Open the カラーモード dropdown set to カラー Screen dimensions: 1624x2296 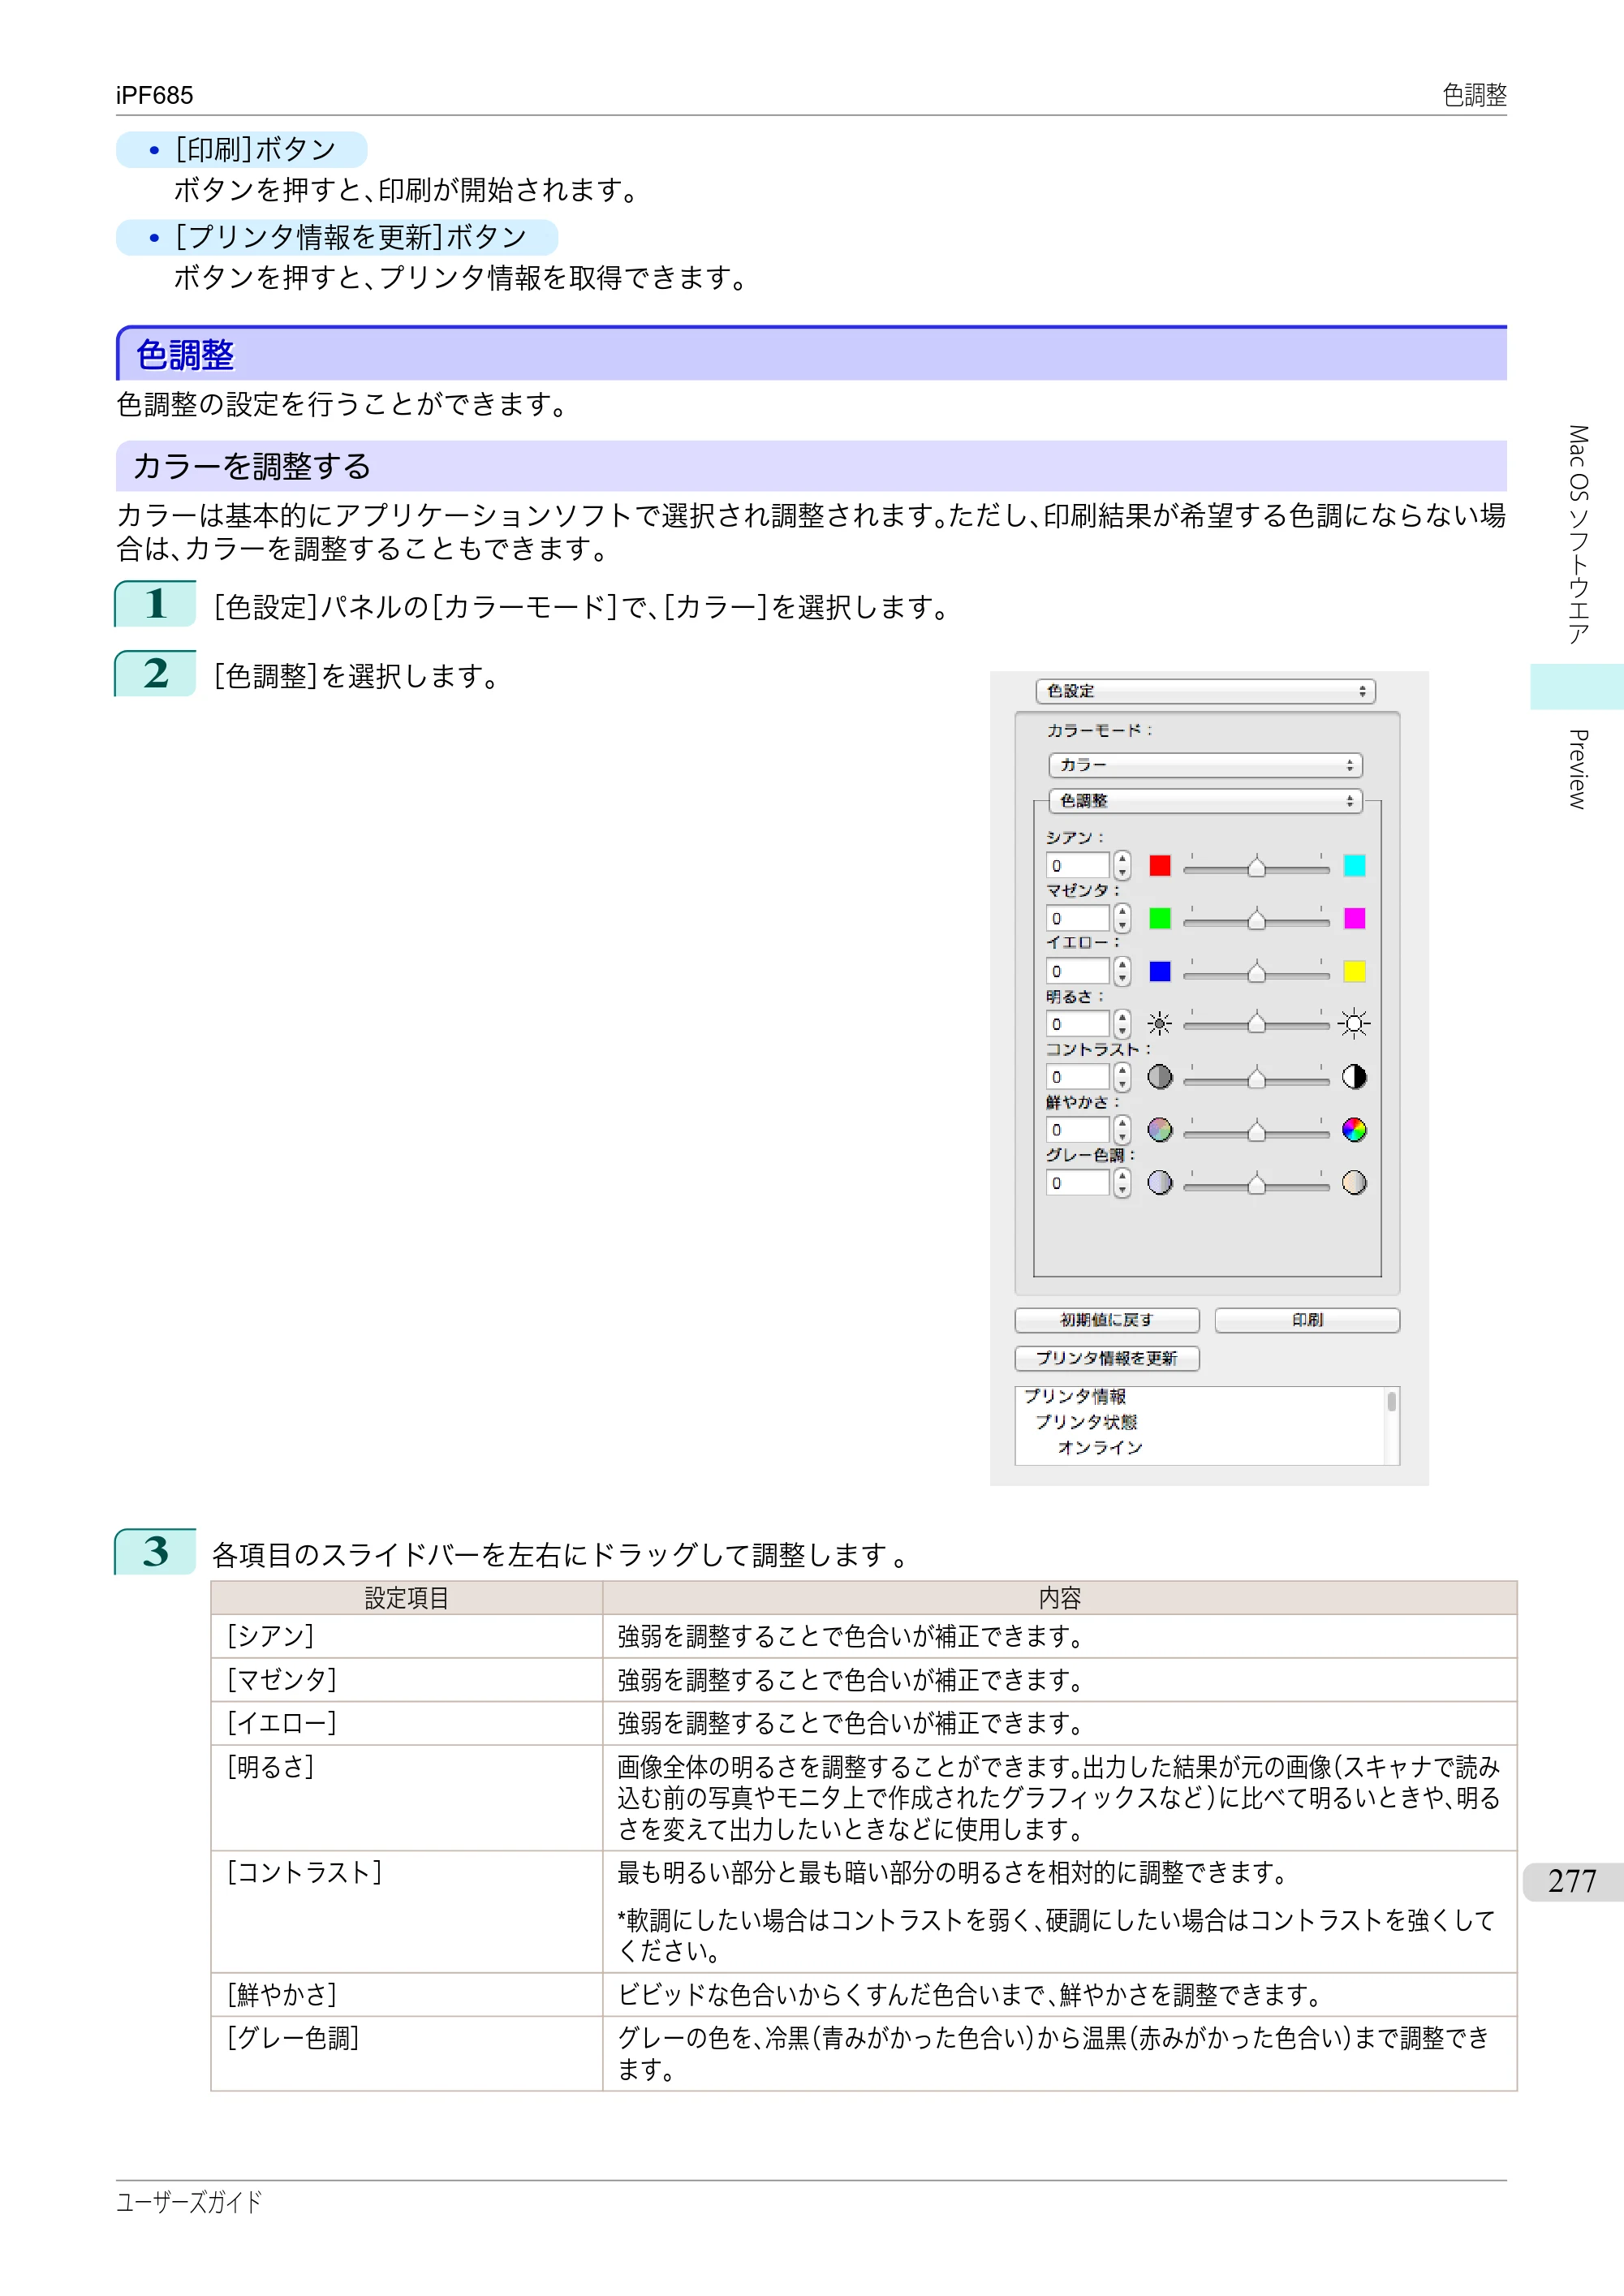click(x=1205, y=765)
